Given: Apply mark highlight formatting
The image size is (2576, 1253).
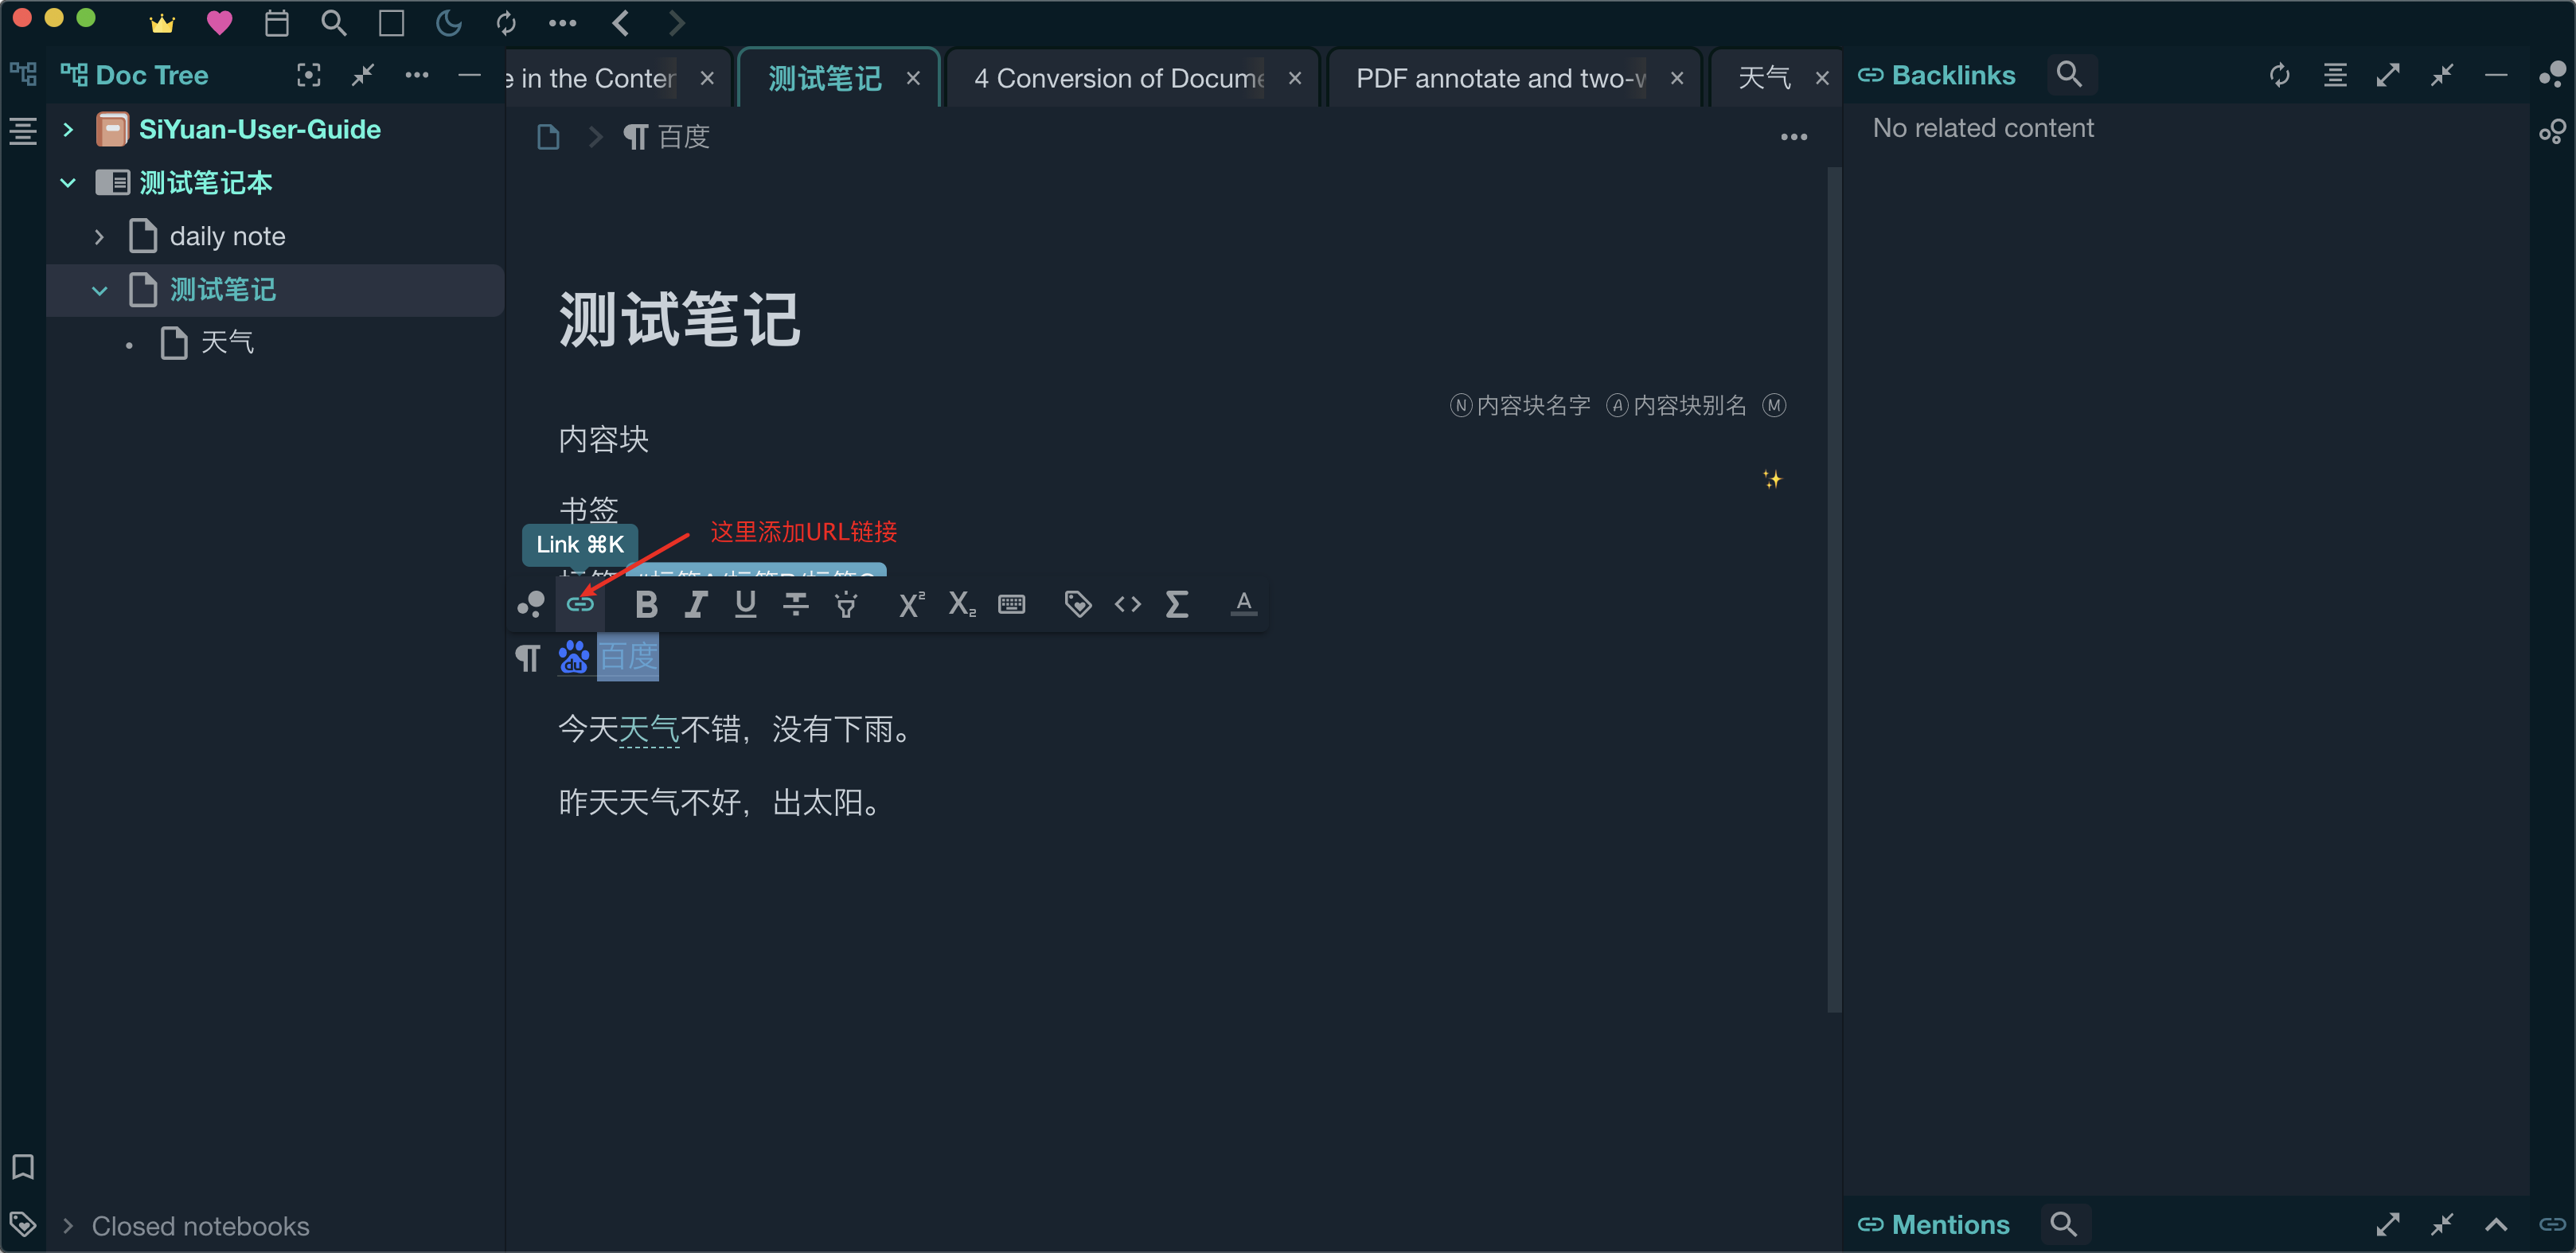Looking at the screenshot, I should click(846, 604).
